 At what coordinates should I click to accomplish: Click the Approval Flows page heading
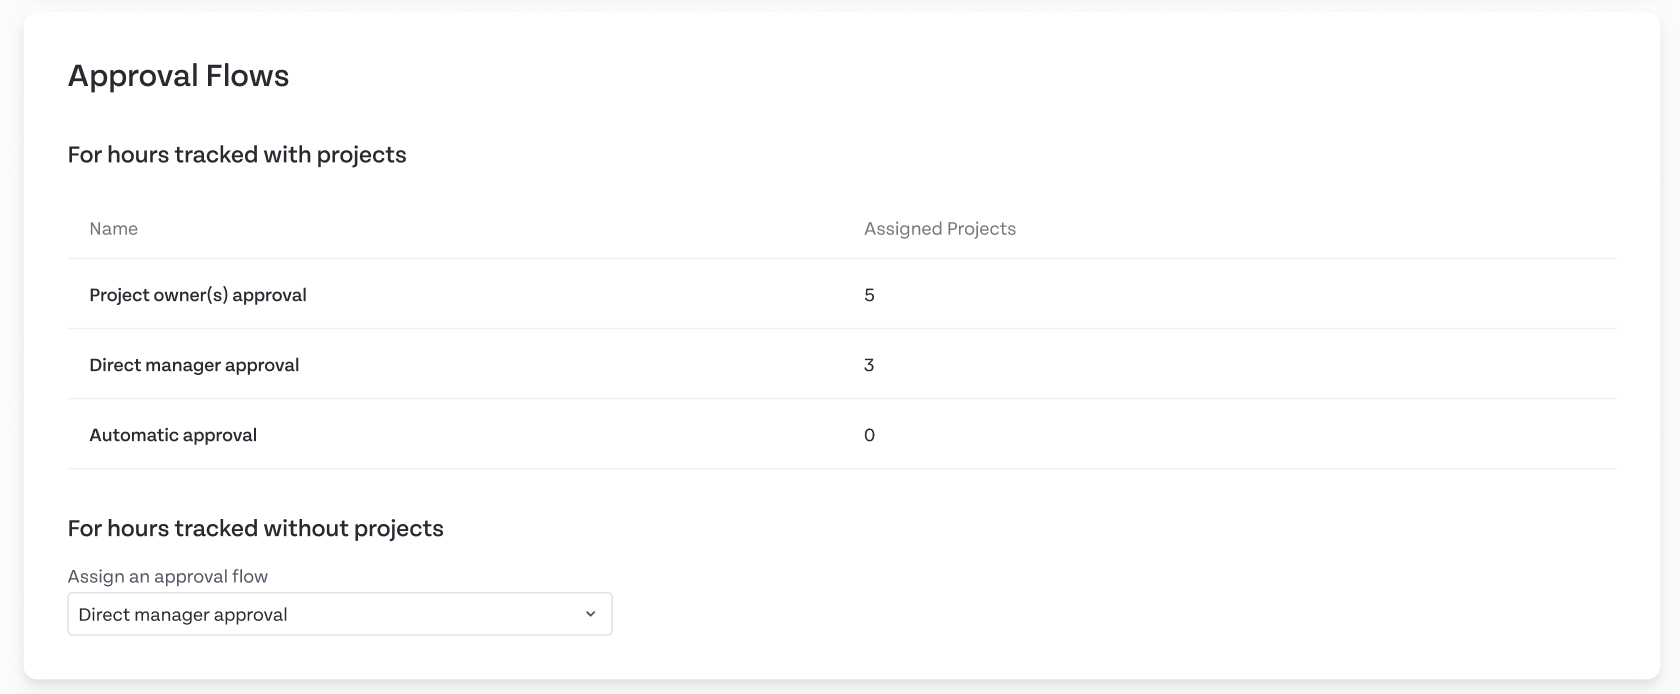pyautogui.click(x=178, y=76)
